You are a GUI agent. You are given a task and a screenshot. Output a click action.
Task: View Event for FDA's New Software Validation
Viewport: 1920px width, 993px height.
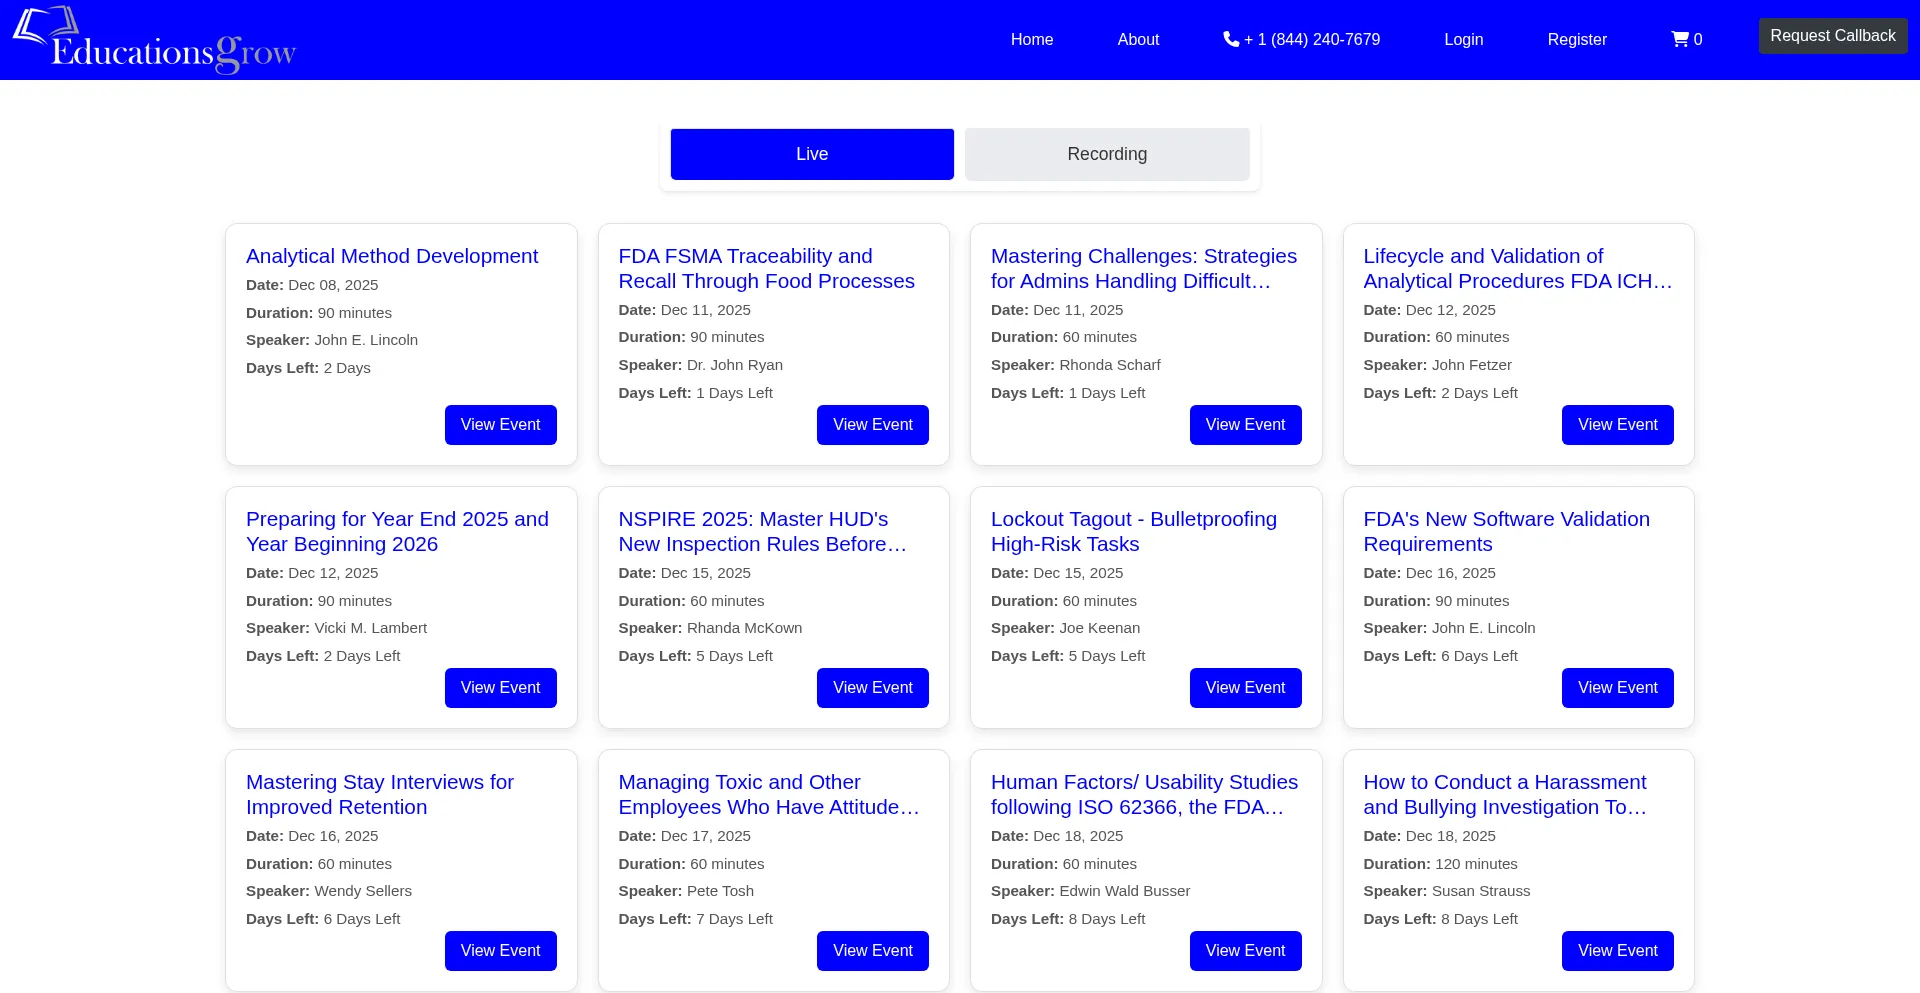point(1617,688)
